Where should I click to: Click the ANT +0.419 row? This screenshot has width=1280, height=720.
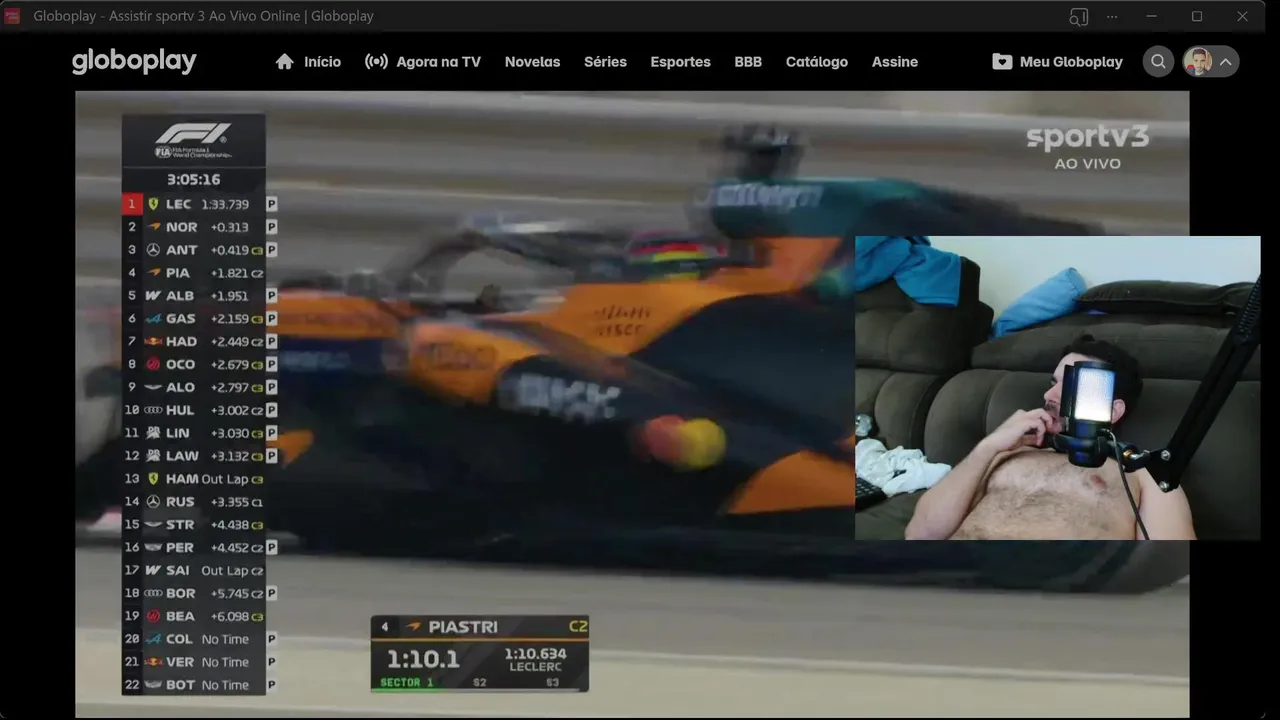pyautogui.click(x=199, y=250)
